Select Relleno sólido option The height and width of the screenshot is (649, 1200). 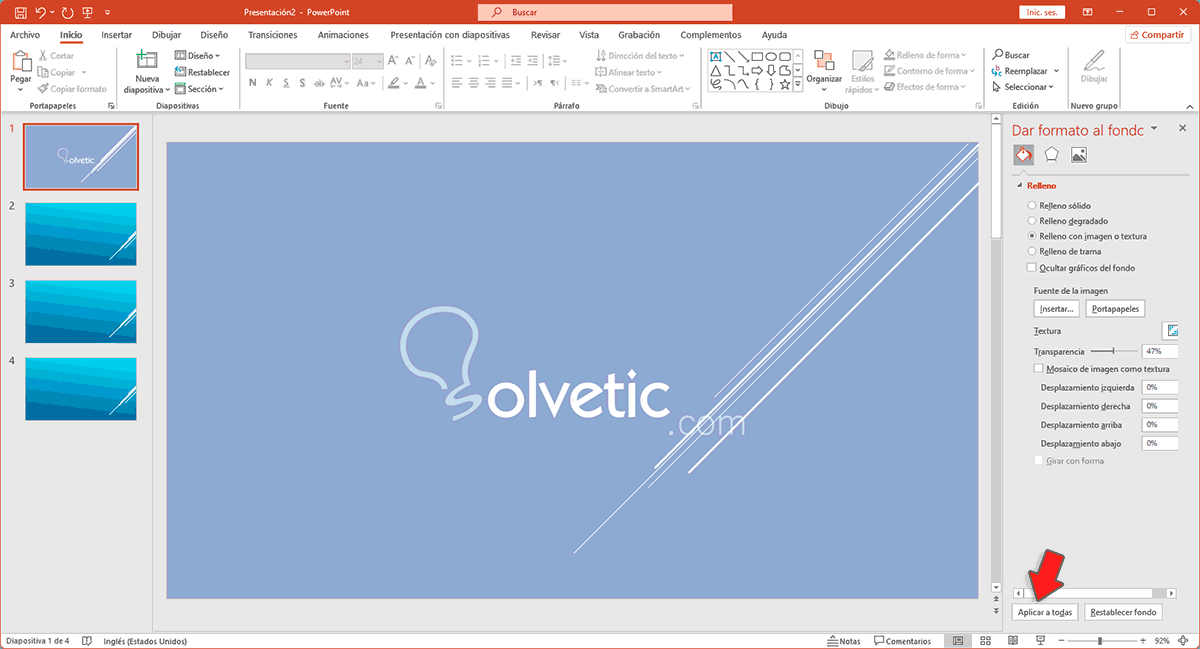(x=1060, y=205)
